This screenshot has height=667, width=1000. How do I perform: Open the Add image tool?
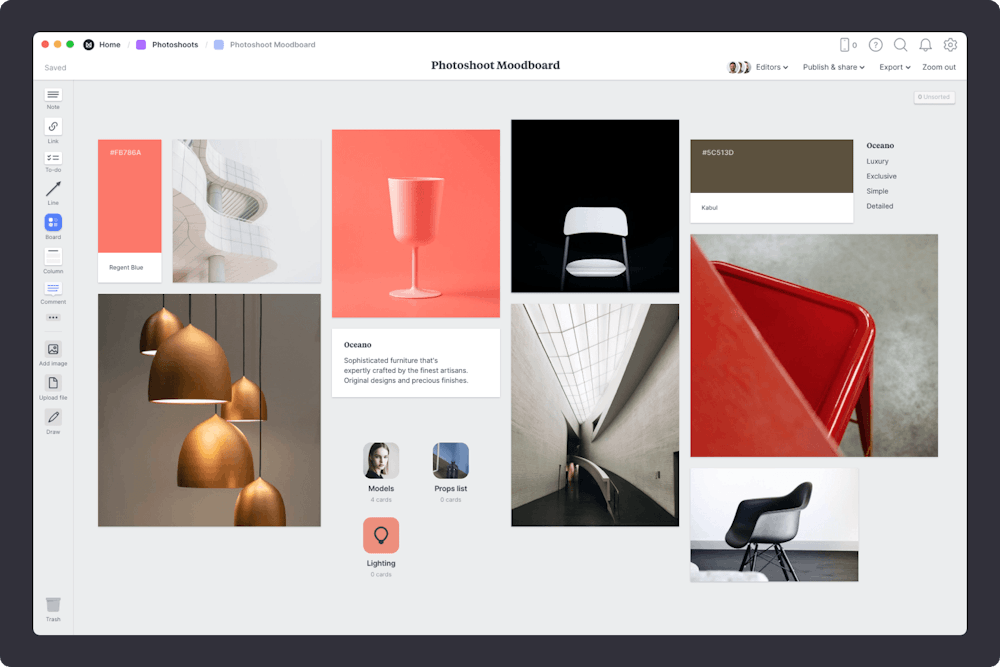coord(53,350)
